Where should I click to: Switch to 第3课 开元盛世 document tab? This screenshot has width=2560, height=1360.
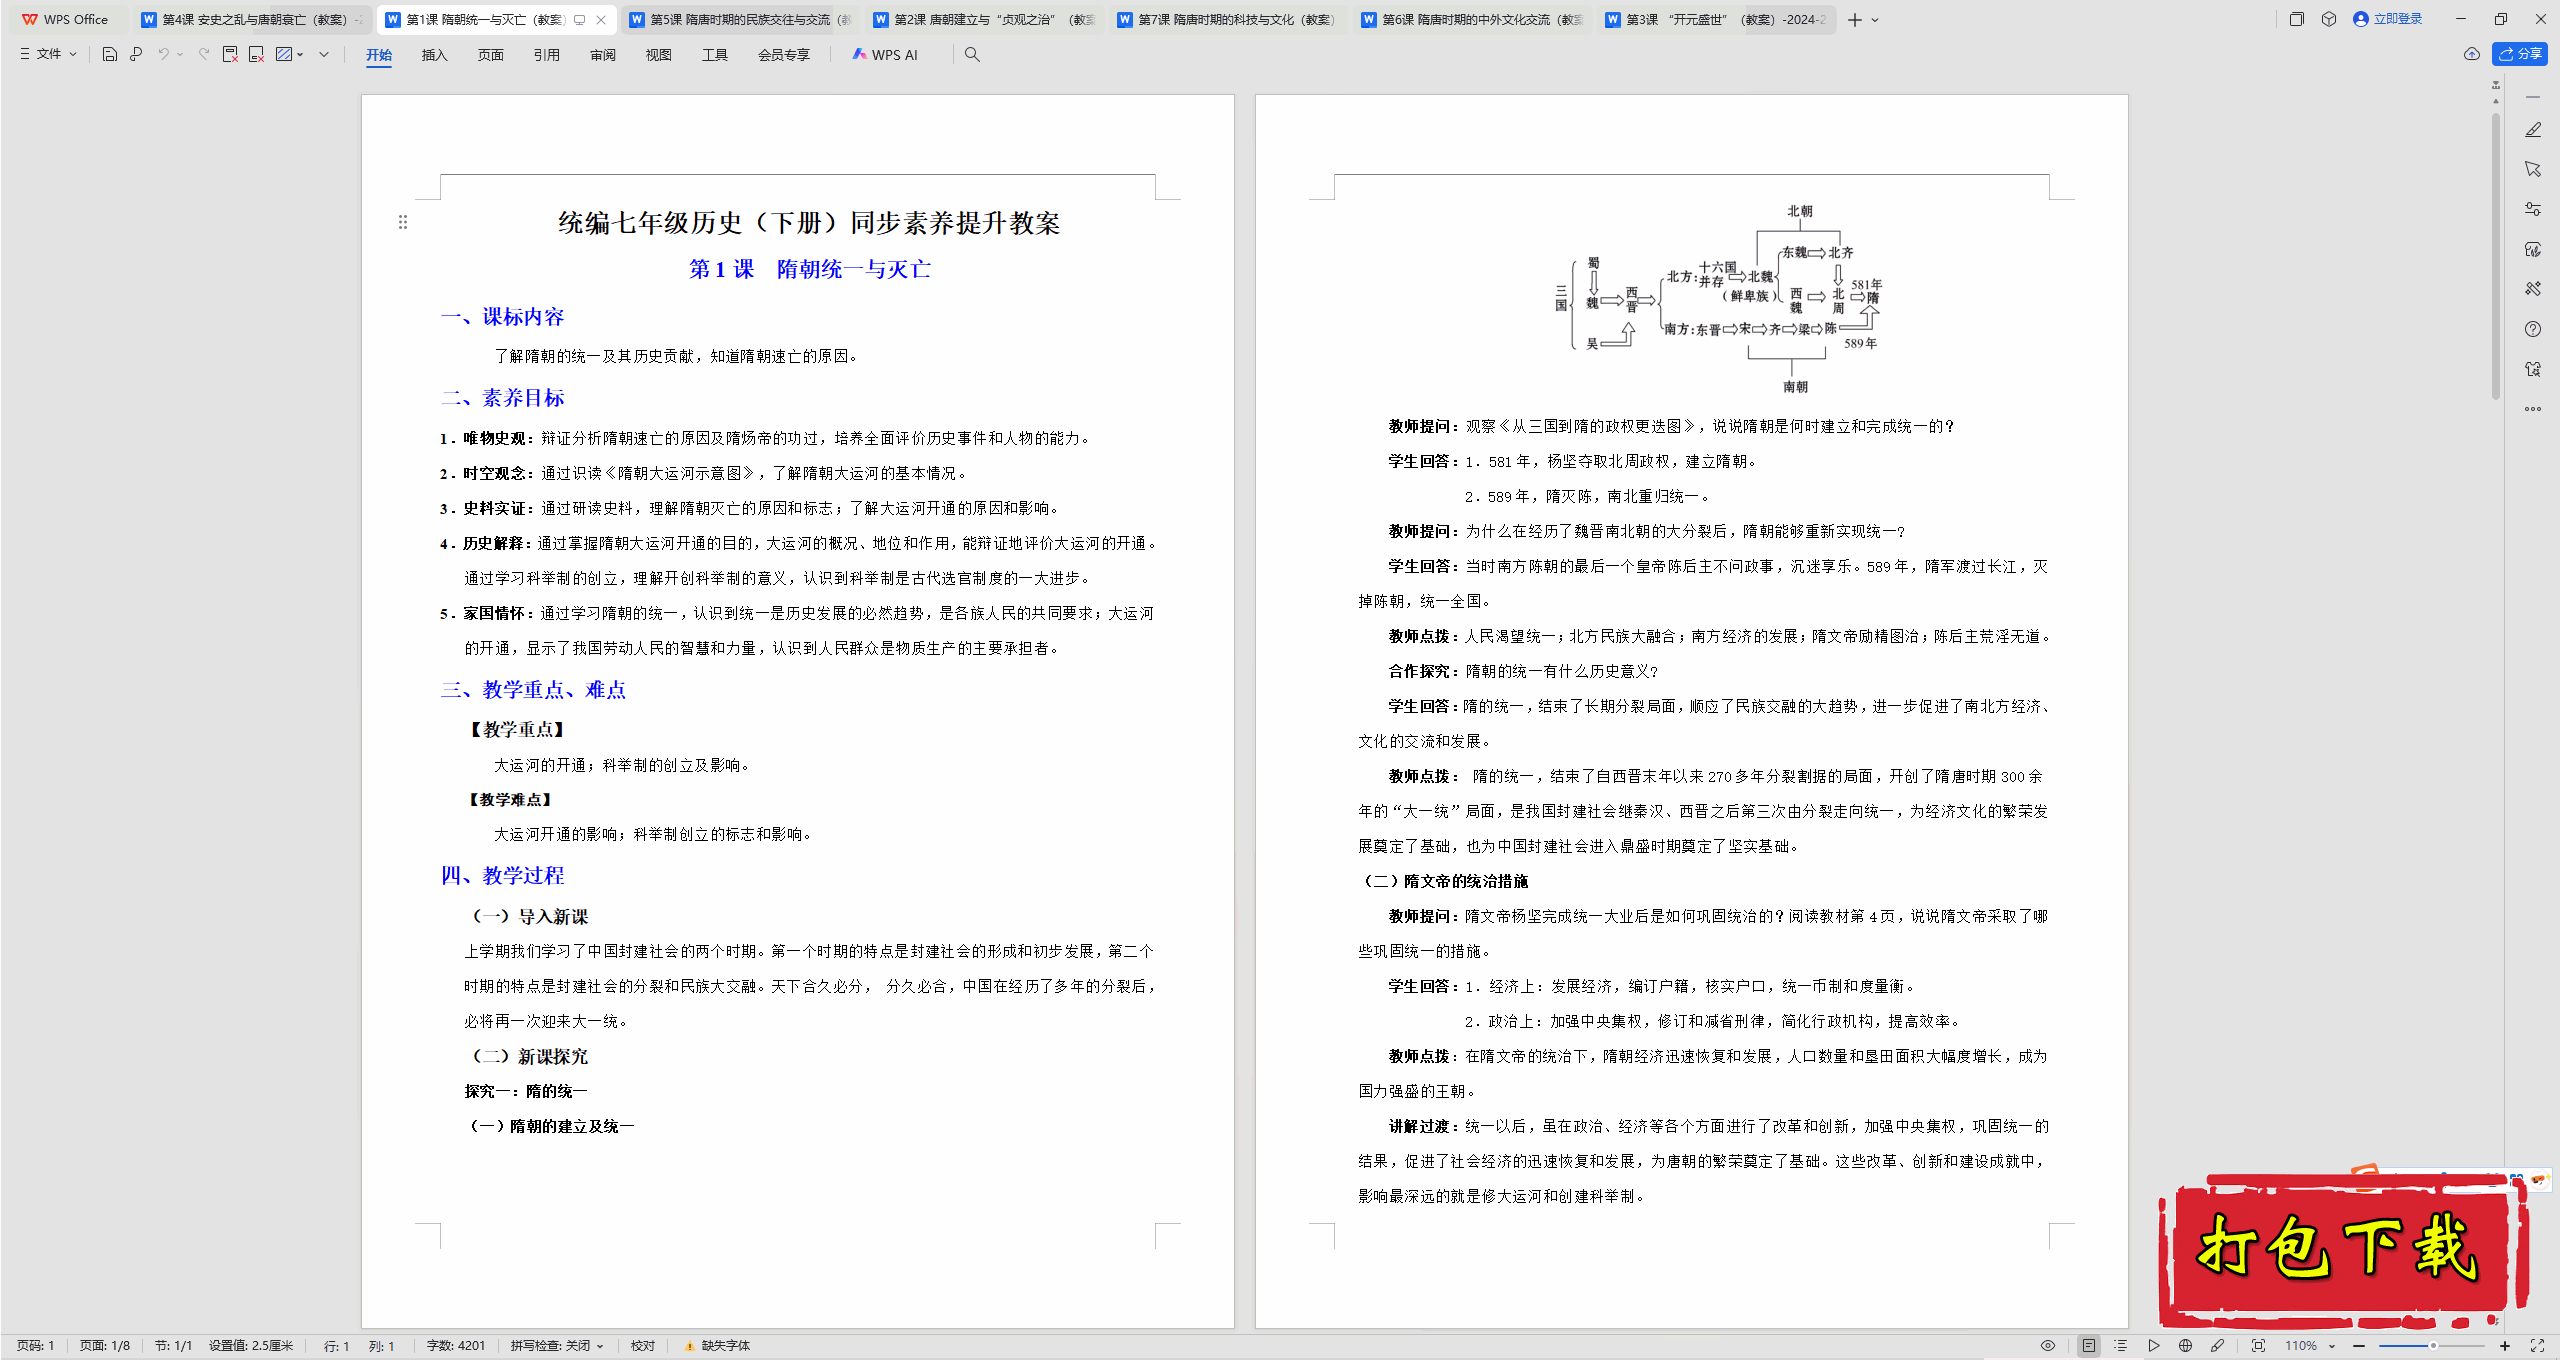[x=1716, y=19]
